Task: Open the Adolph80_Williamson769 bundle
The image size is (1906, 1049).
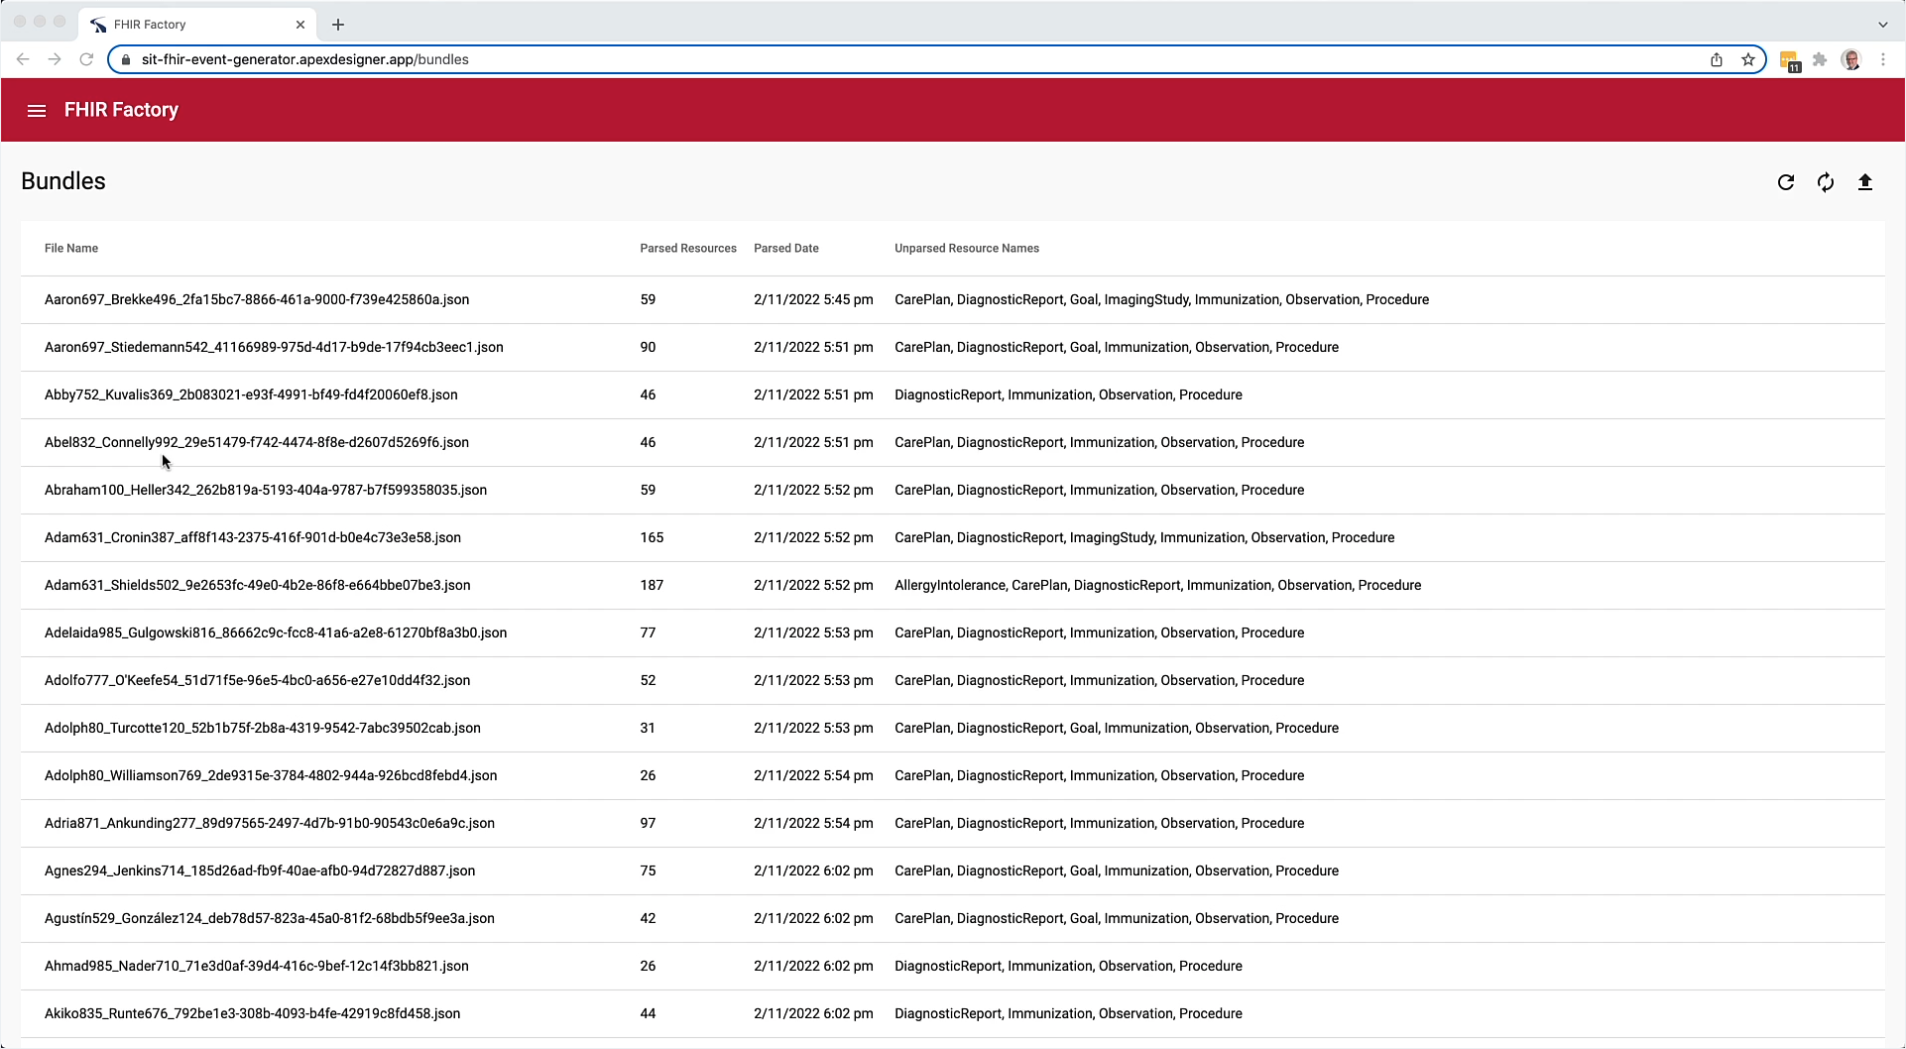Action: pyautogui.click(x=952, y=776)
